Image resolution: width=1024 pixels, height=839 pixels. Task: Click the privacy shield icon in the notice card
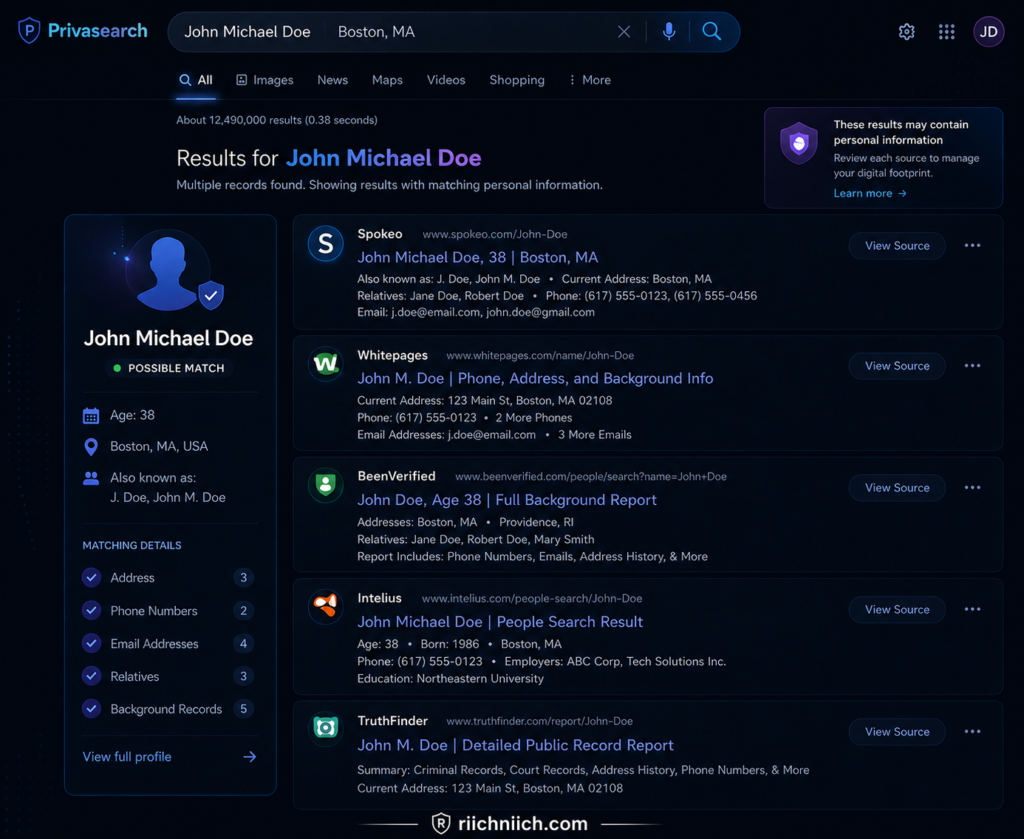[799, 142]
